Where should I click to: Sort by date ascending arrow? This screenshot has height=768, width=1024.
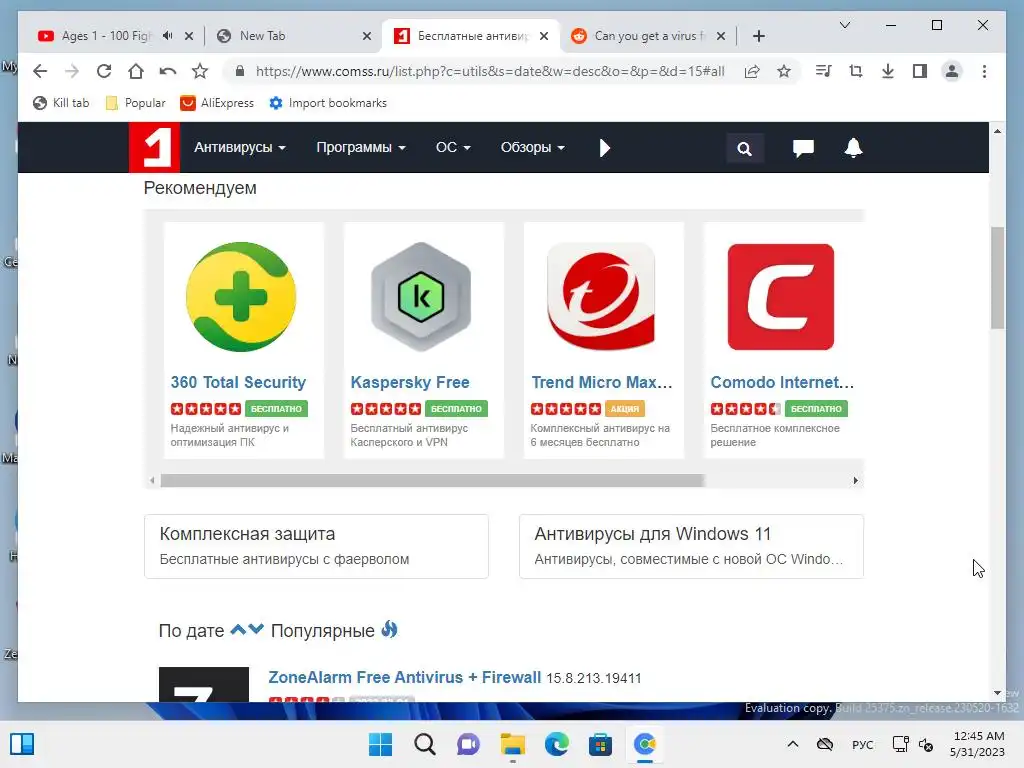pos(238,630)
